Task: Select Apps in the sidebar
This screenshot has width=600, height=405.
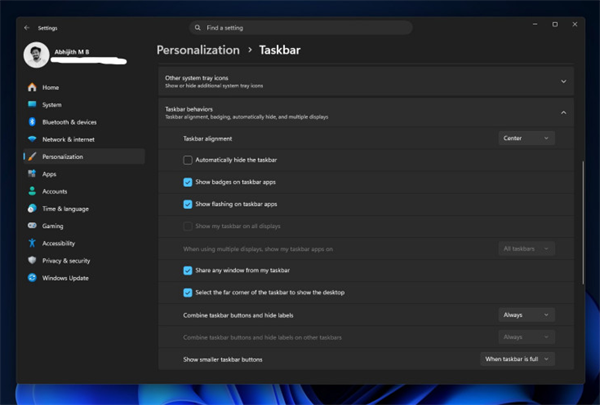Action: [x=84, y=174]
